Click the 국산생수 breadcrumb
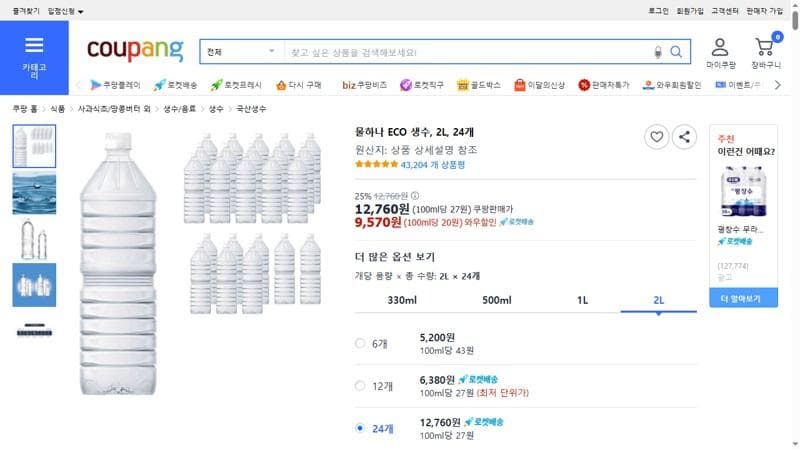This screenshot has width=800, height=450. 251,109
